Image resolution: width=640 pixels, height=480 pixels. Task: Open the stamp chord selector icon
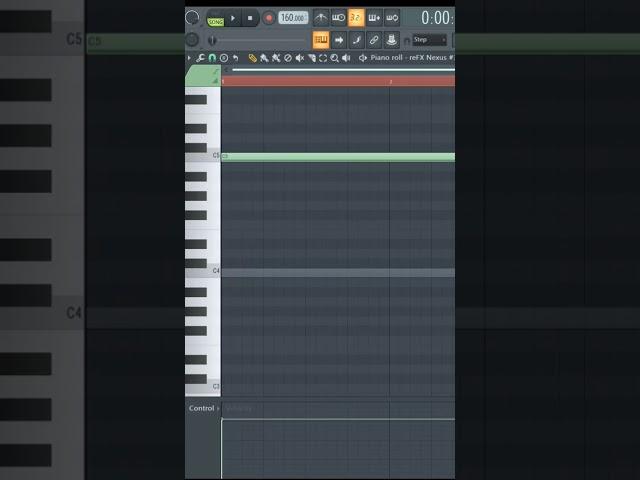tap(224, 58)
